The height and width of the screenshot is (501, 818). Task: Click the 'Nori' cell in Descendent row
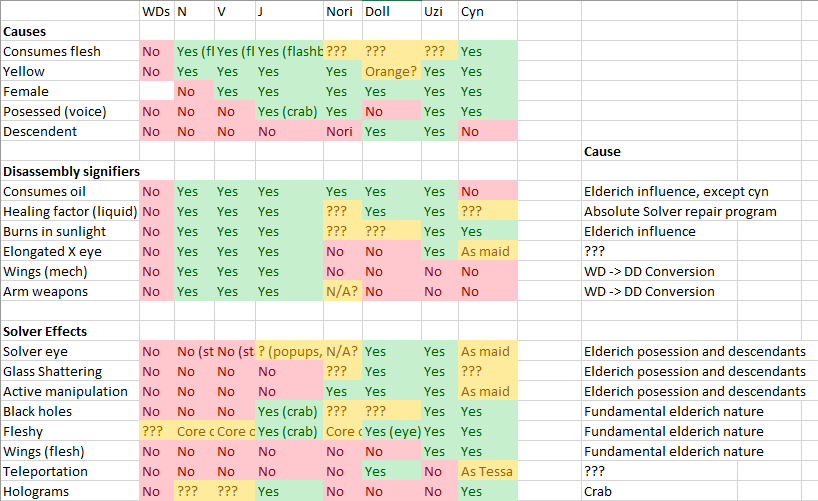pyautogui.click(x=343, y=132)
